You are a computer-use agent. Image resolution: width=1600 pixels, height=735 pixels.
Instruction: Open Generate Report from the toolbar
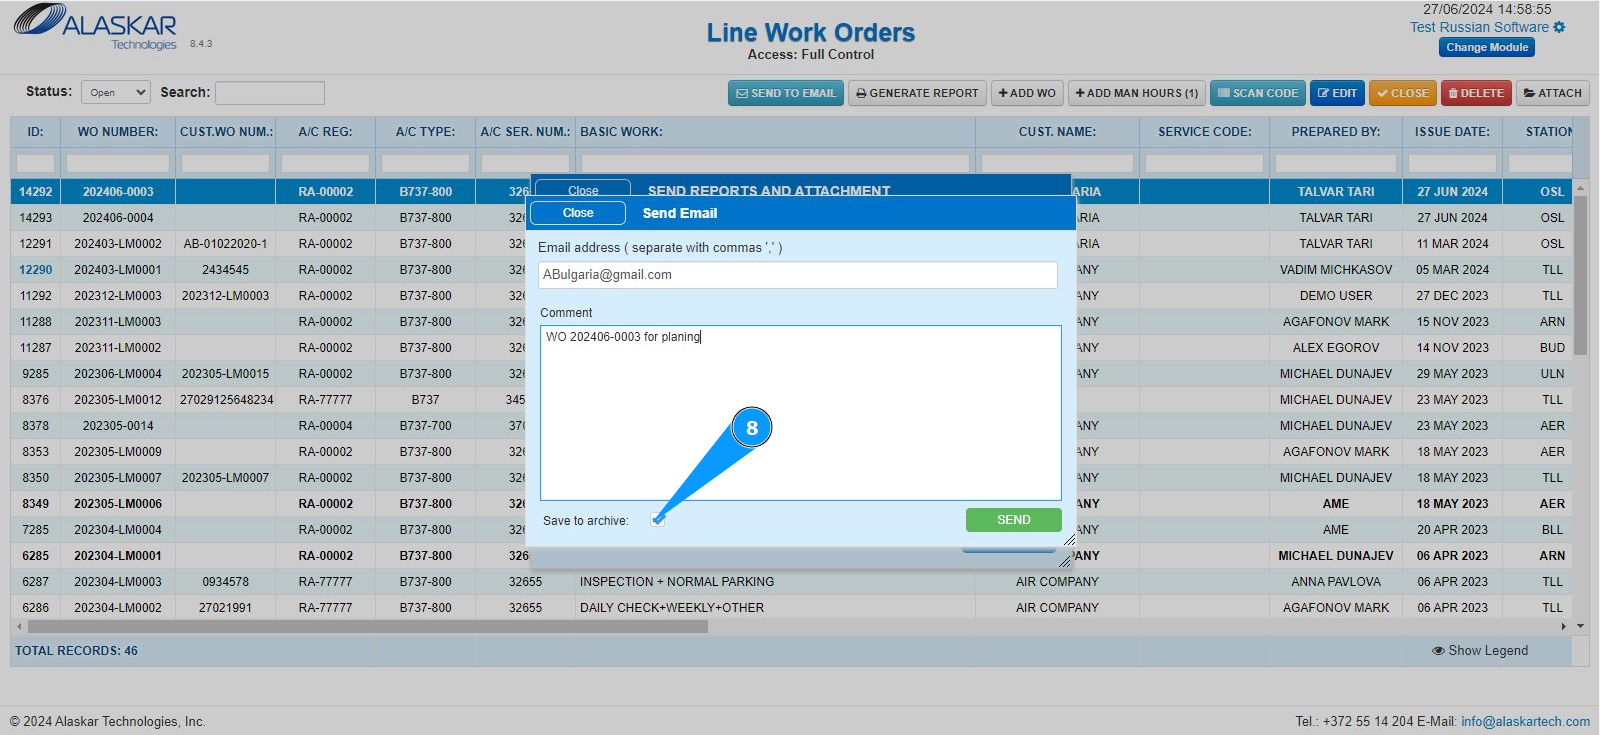point(917,93)
